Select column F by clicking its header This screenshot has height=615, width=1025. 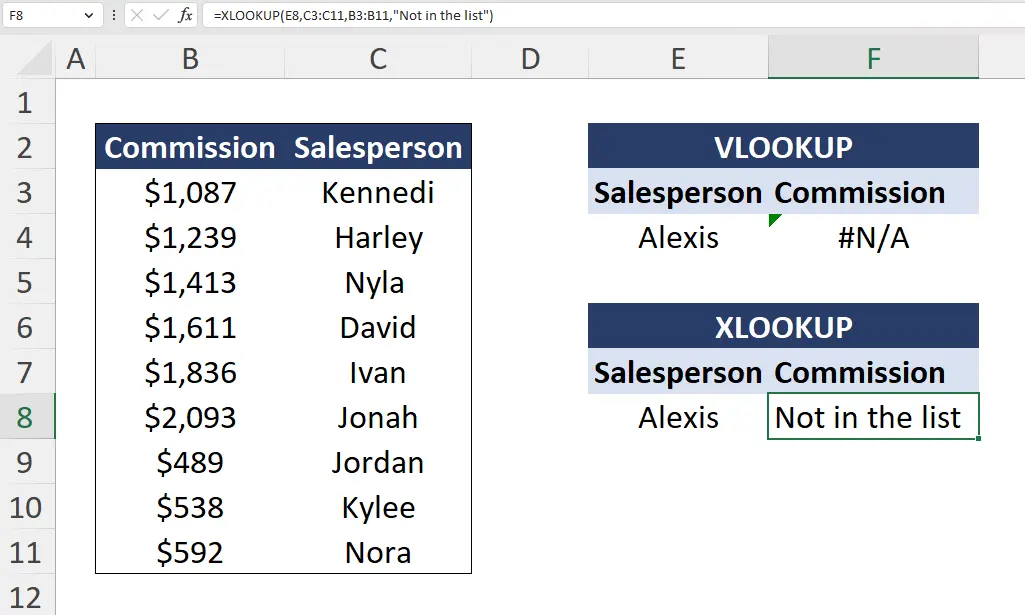point(872,58)
